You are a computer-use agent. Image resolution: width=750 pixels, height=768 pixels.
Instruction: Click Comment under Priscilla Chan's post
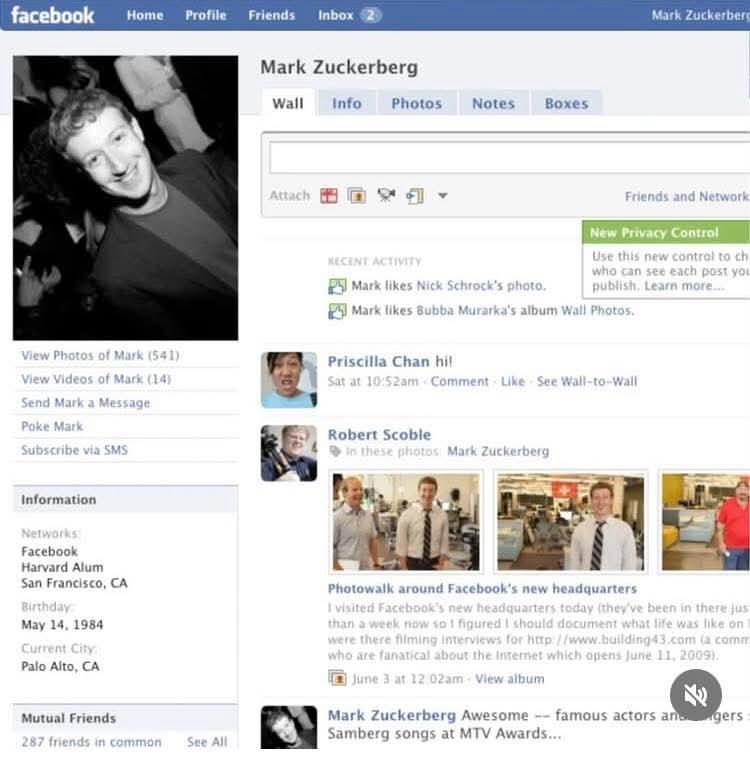click(460, 382)
